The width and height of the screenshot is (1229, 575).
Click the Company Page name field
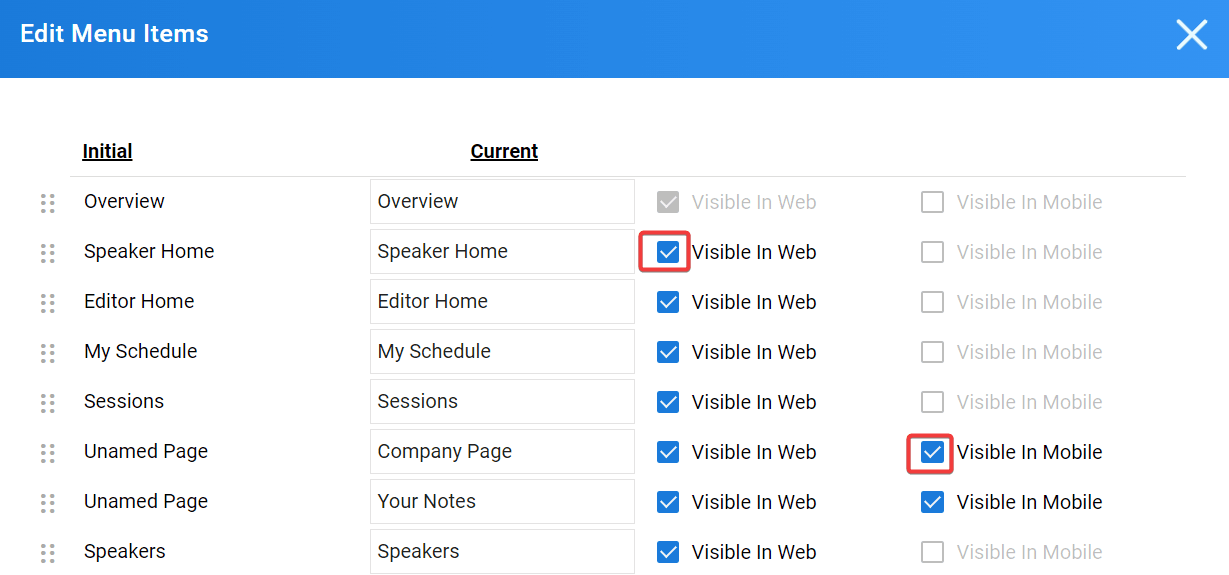point(502,452)
